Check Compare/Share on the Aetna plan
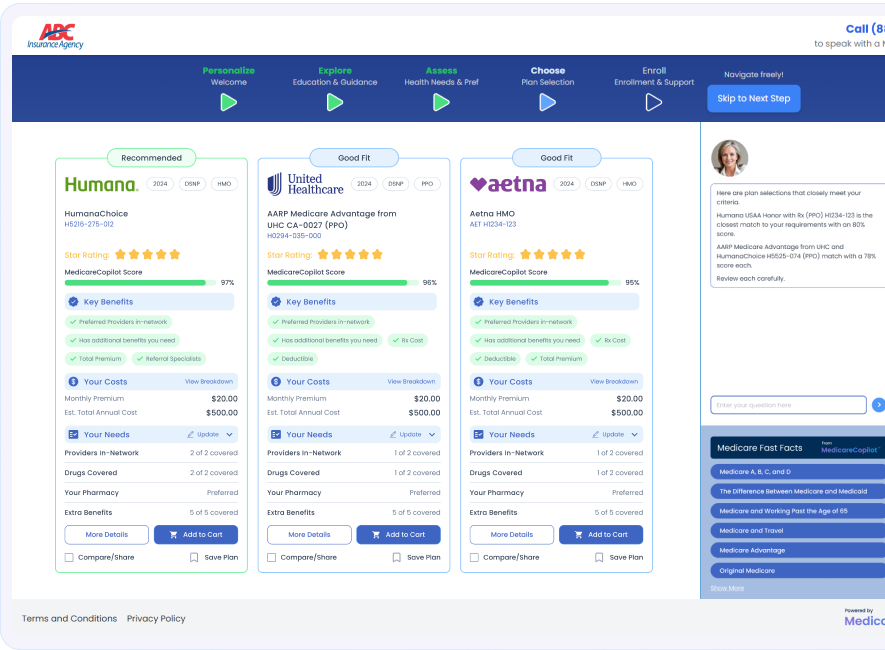The height and width of the screenshot is (650, 885). tap(474, 557)
